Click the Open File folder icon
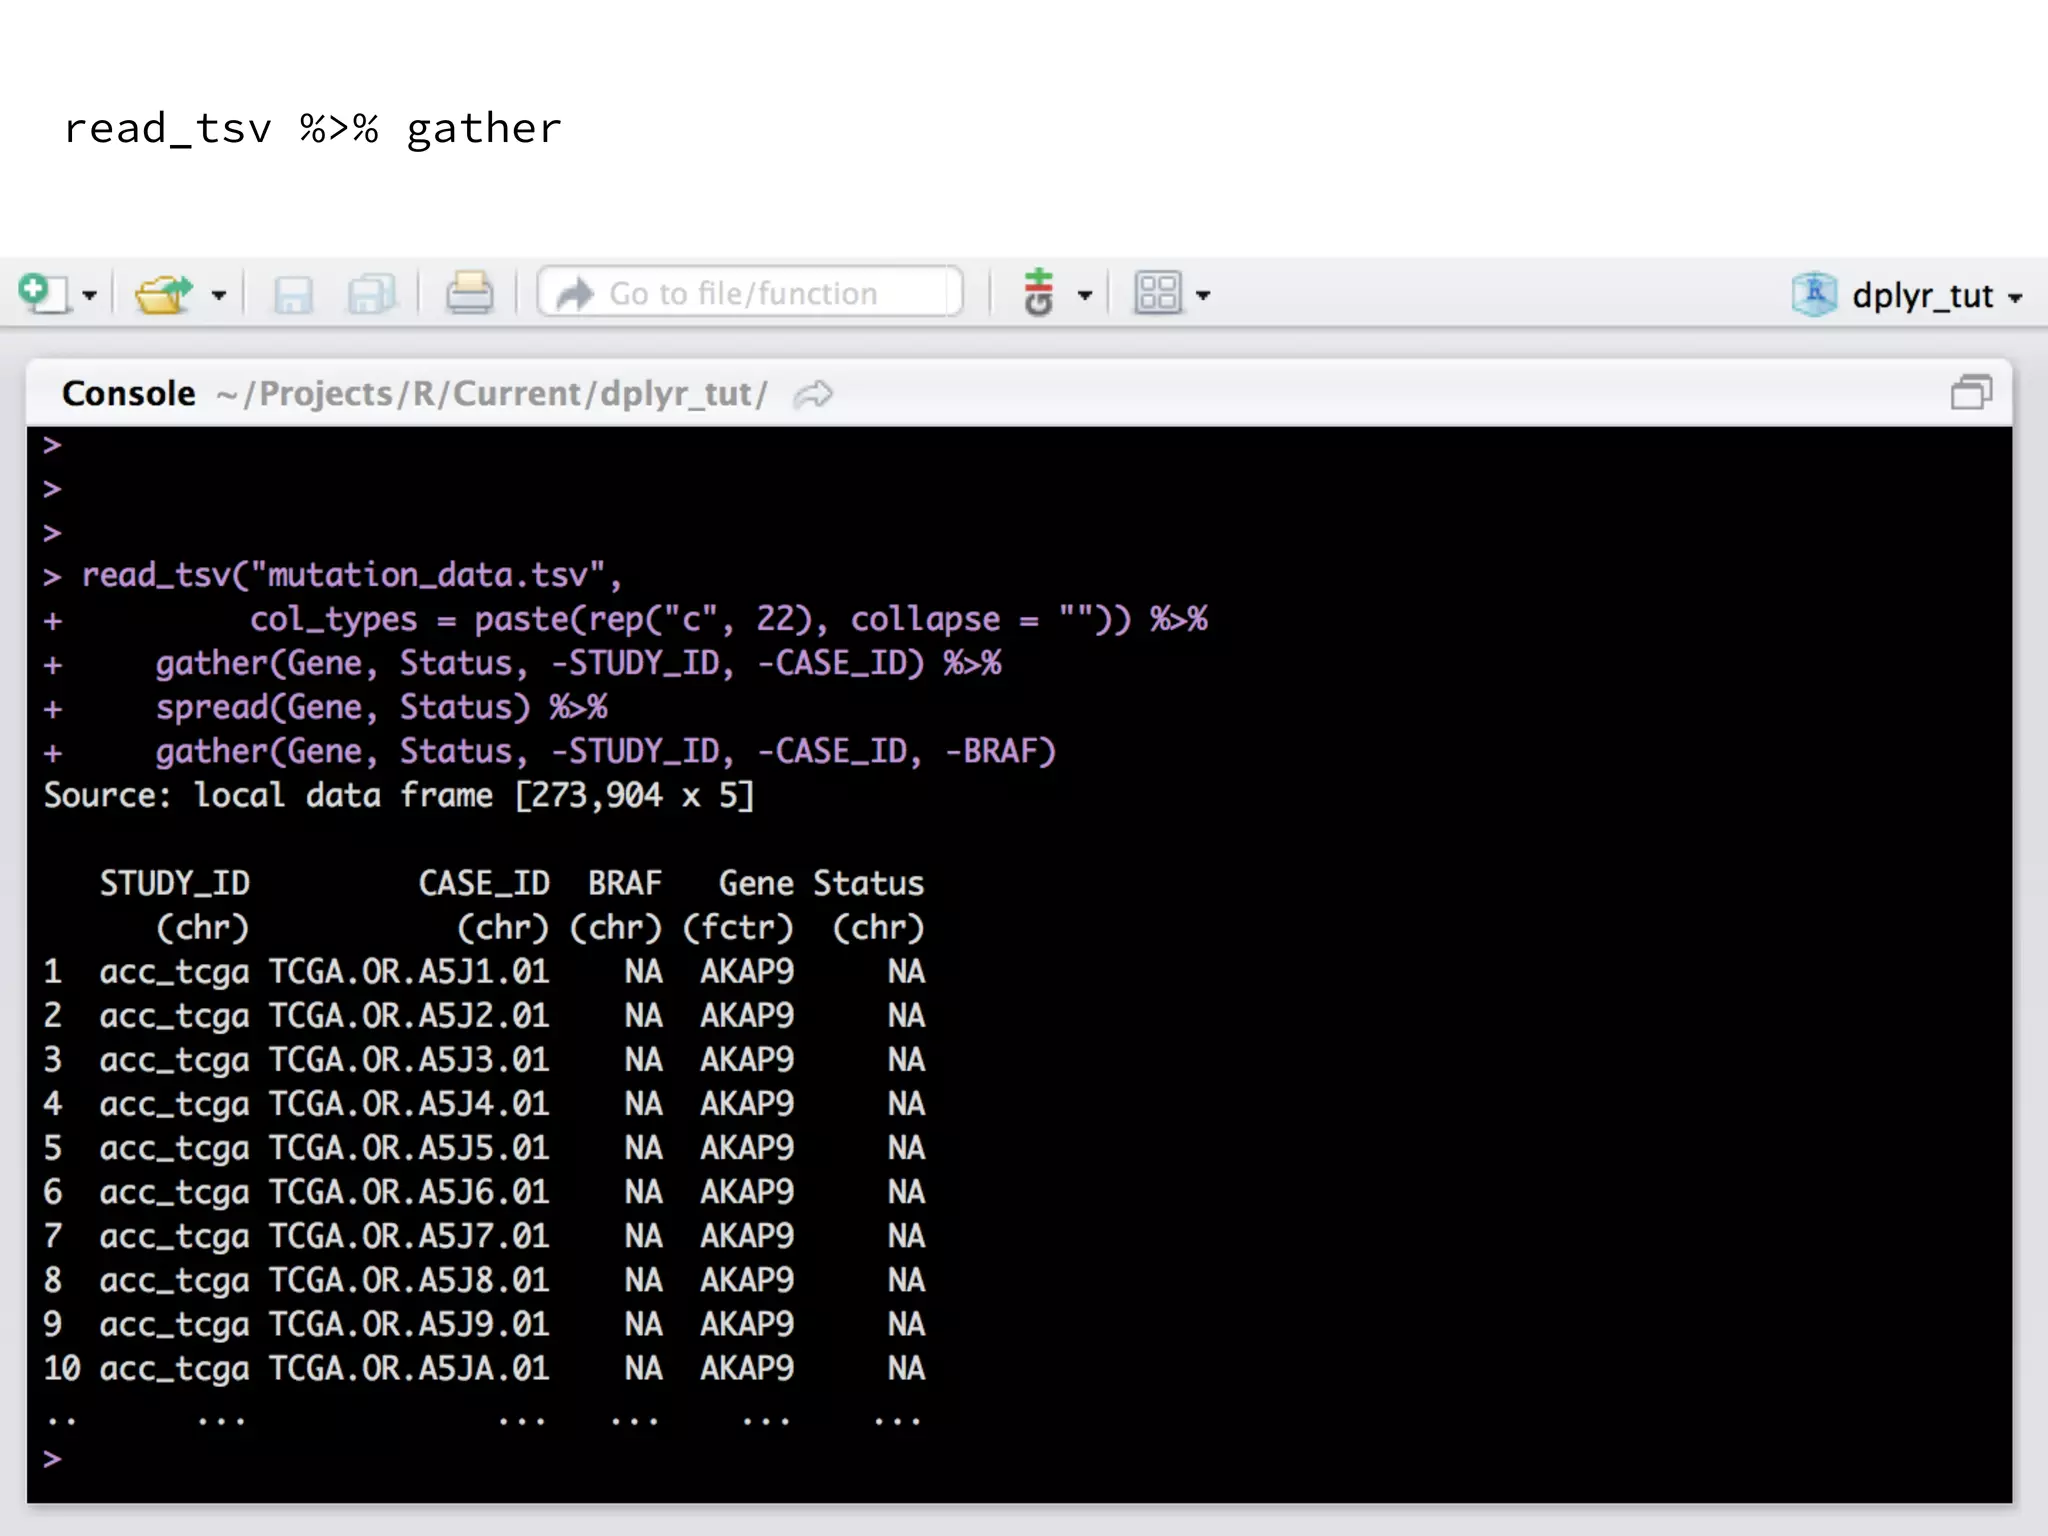The width and height of the screenshot is (2048, 1536). (x=163, y=293)
